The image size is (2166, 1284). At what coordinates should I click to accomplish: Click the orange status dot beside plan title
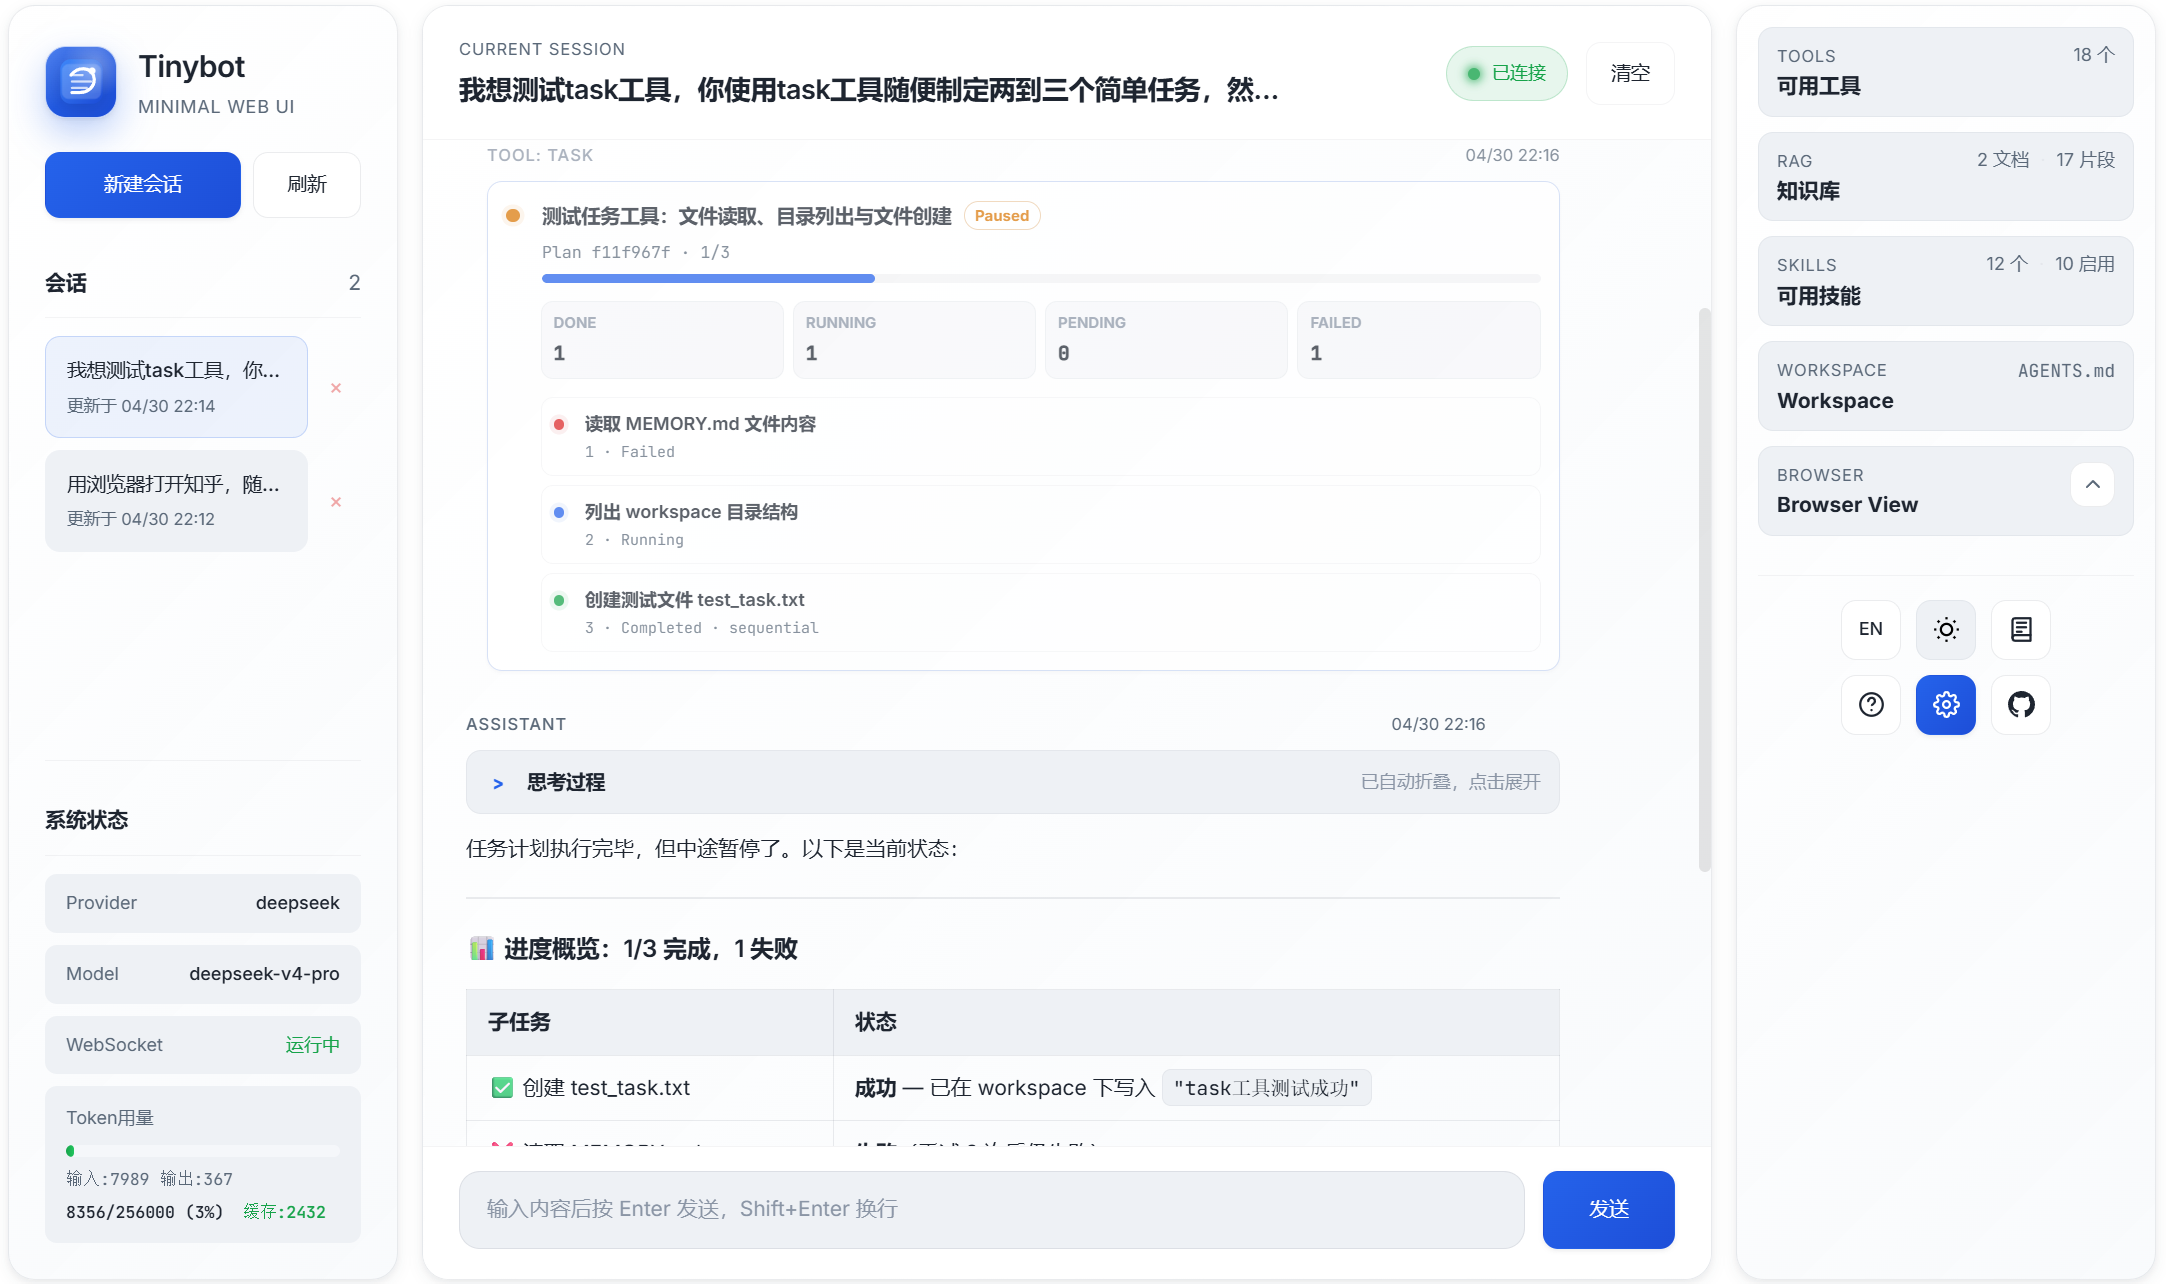point(513,216)
